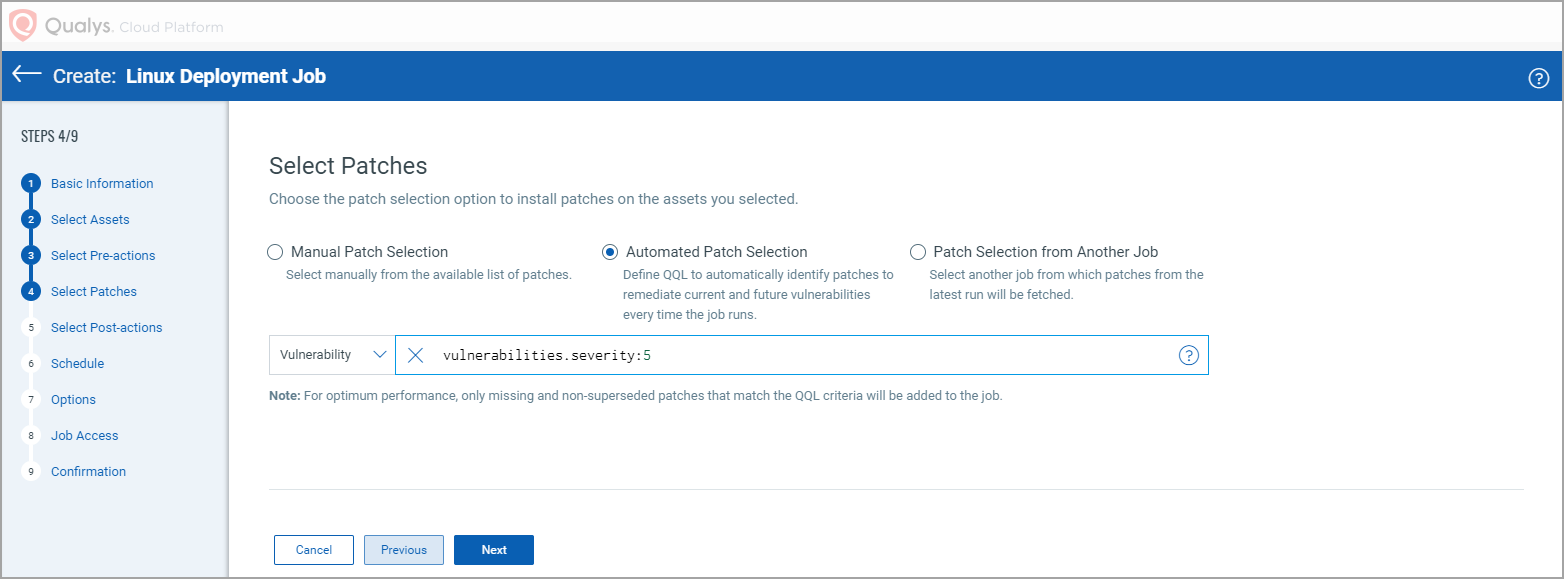This screenshot has height=579, width=1564.
Task: Choose Patch Selection from Another Job
Action: pos(918,252)
